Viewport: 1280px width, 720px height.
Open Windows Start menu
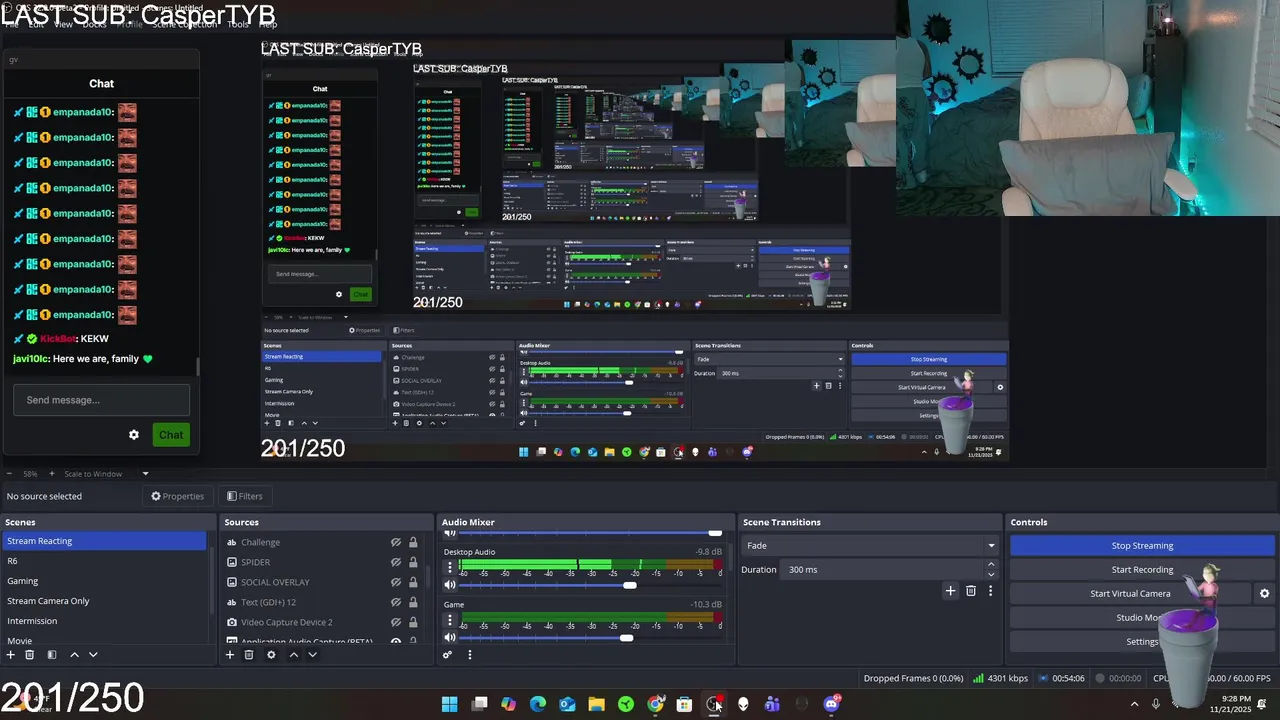point(450,704)
